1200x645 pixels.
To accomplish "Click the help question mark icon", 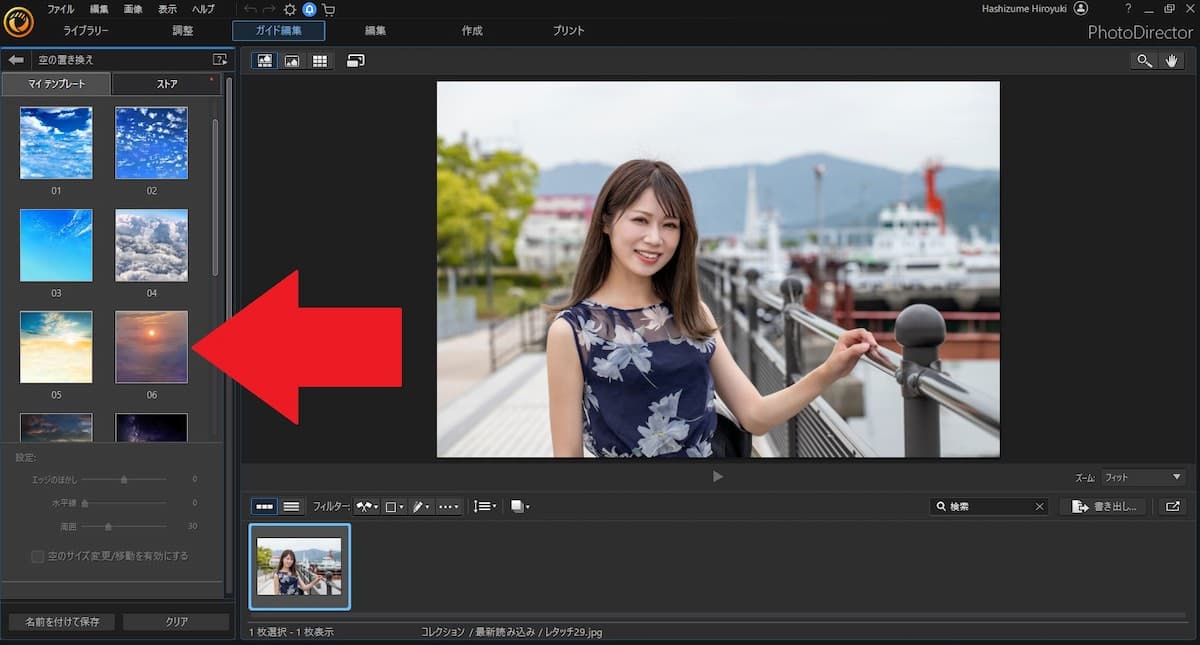I will coord(1128,9).
